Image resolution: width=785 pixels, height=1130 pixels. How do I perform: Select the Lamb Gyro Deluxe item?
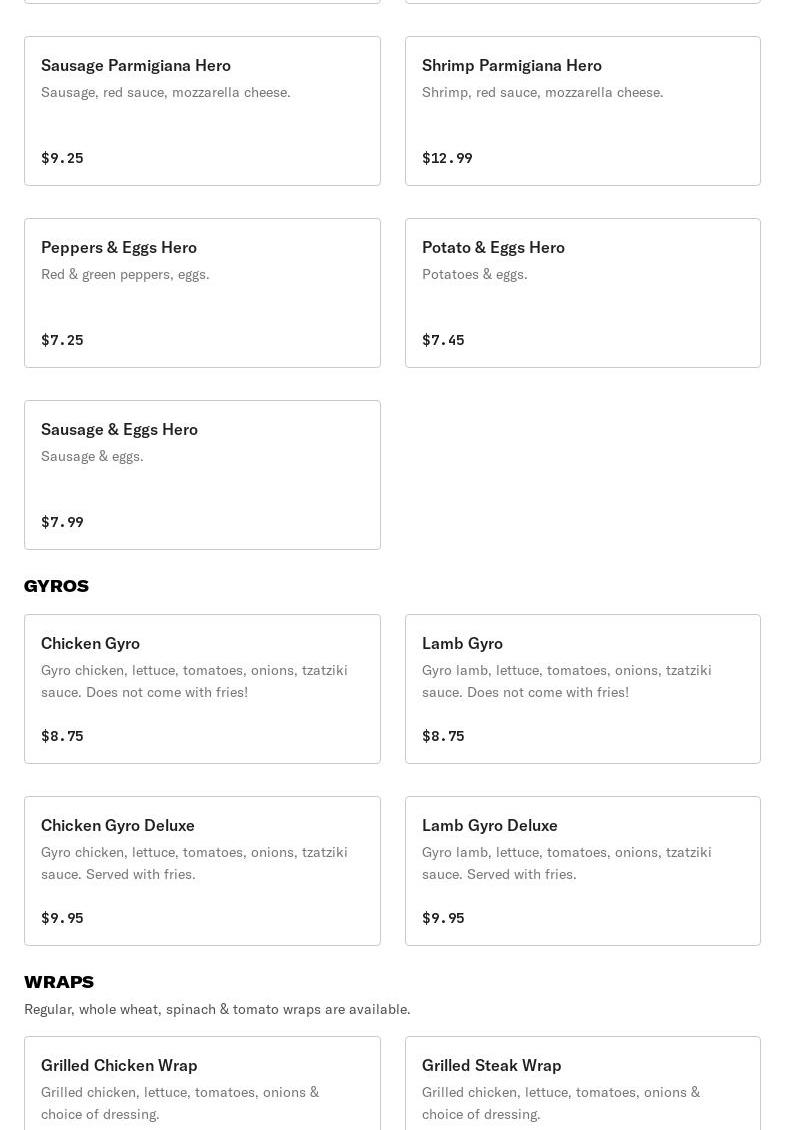[582, 871]
